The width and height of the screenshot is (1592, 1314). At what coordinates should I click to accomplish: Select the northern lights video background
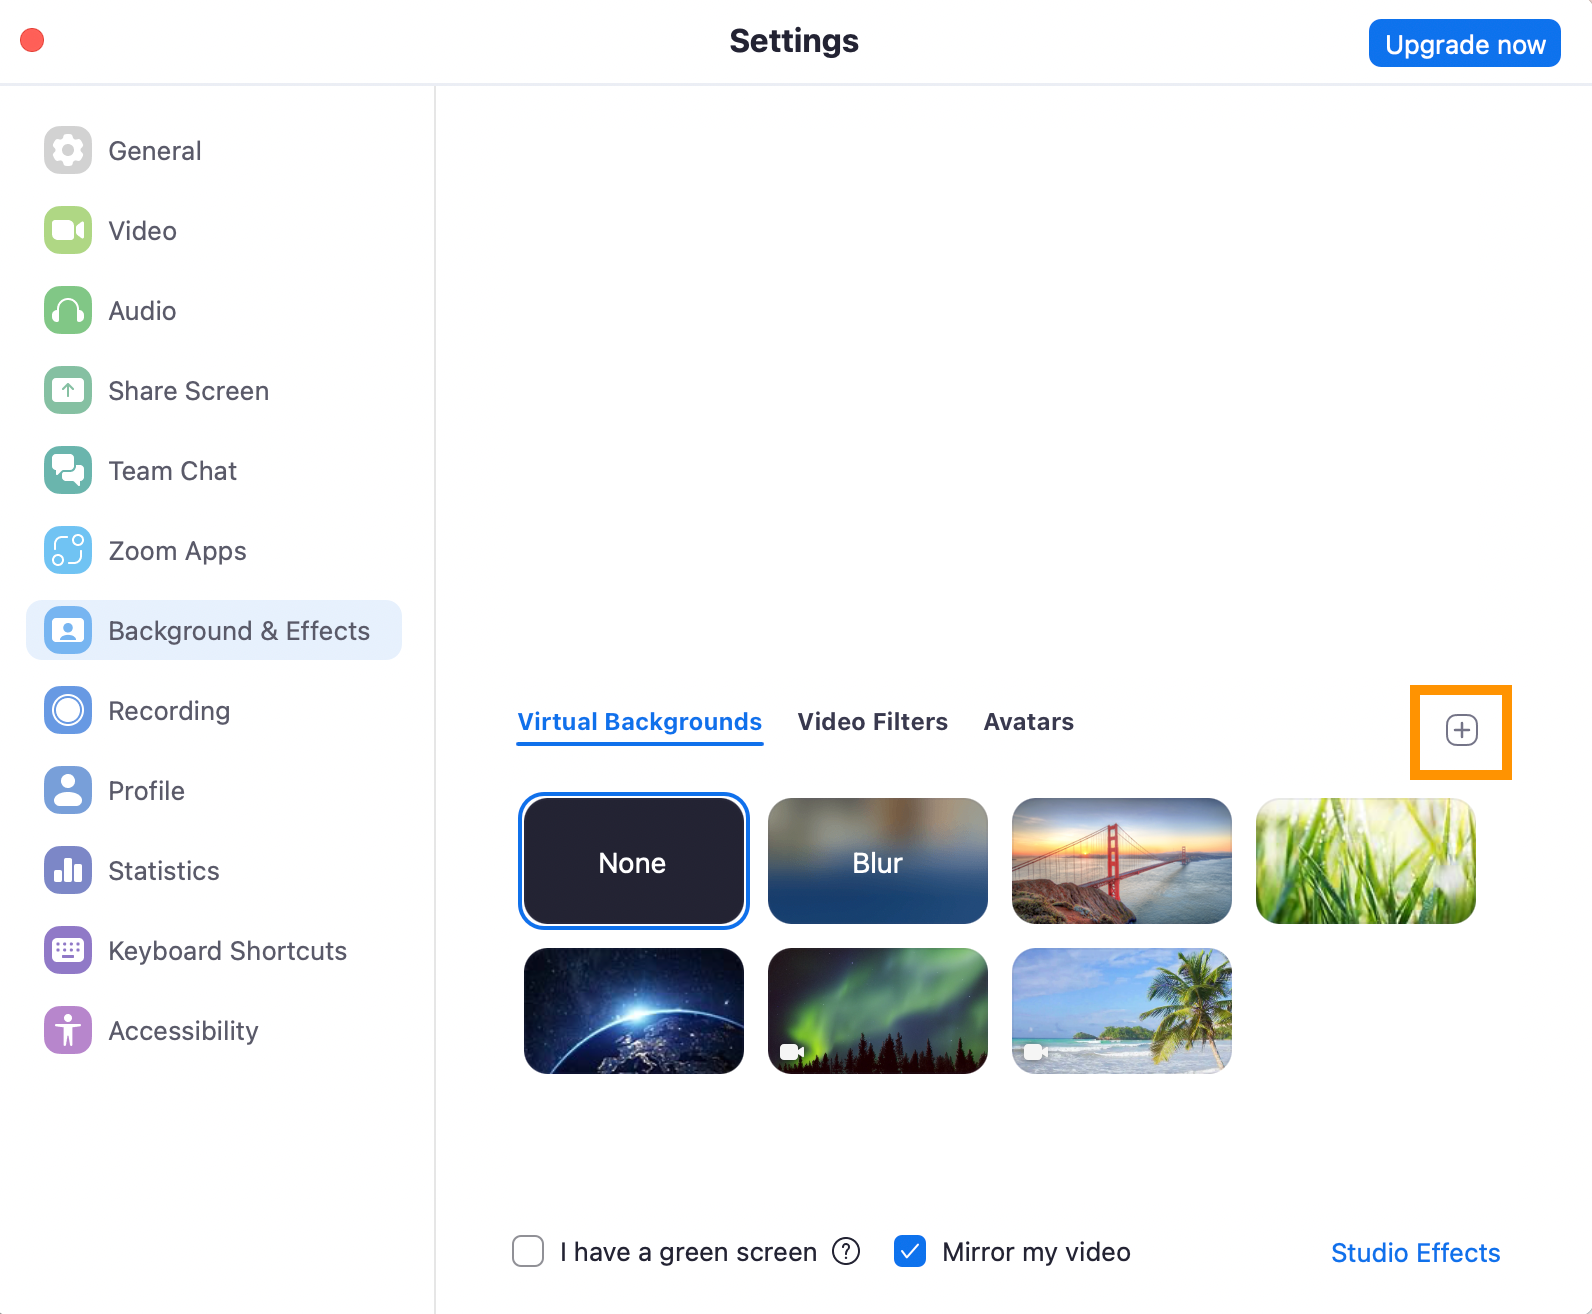[x=878, y=1011]
